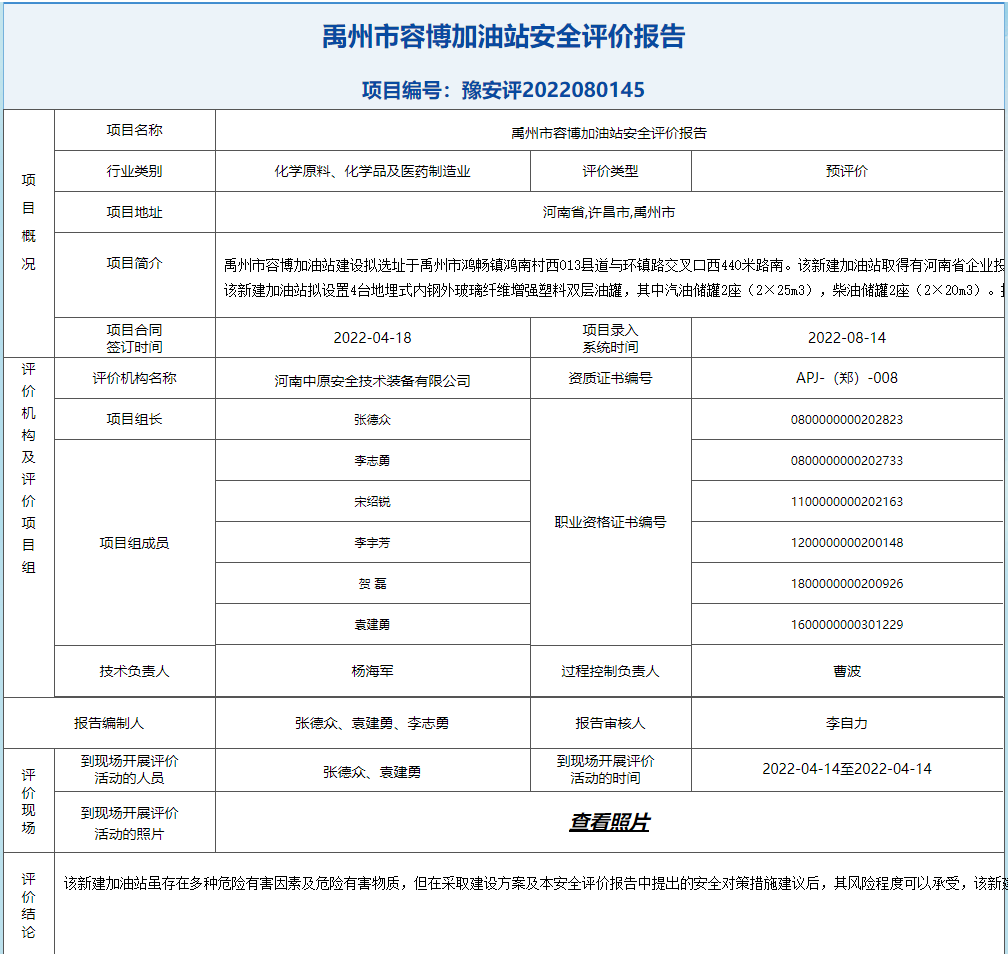Select the address 河南省,许昌市,禹州市
Screen dimensions: 1008x954
(609, 212)
